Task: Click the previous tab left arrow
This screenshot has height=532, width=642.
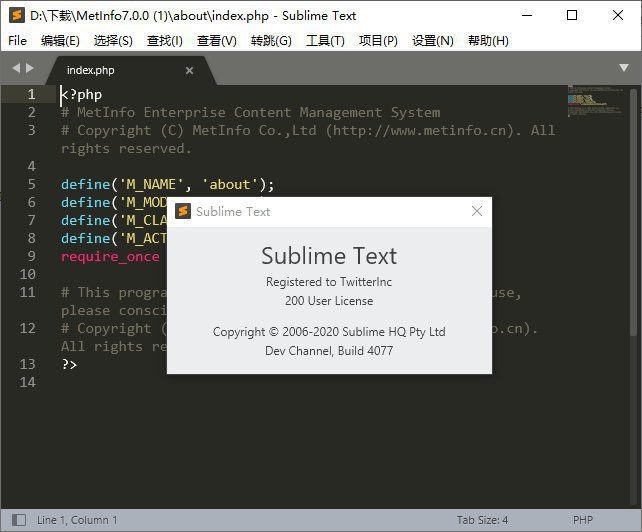Action: [x=16, y=68]
